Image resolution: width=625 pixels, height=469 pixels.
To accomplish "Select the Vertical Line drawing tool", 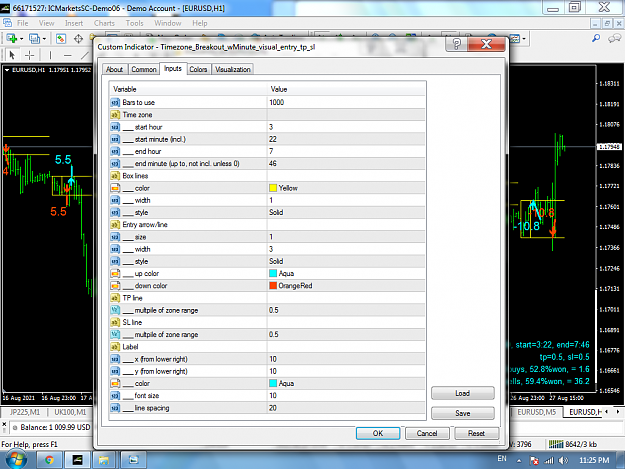I will click(50, 55).
